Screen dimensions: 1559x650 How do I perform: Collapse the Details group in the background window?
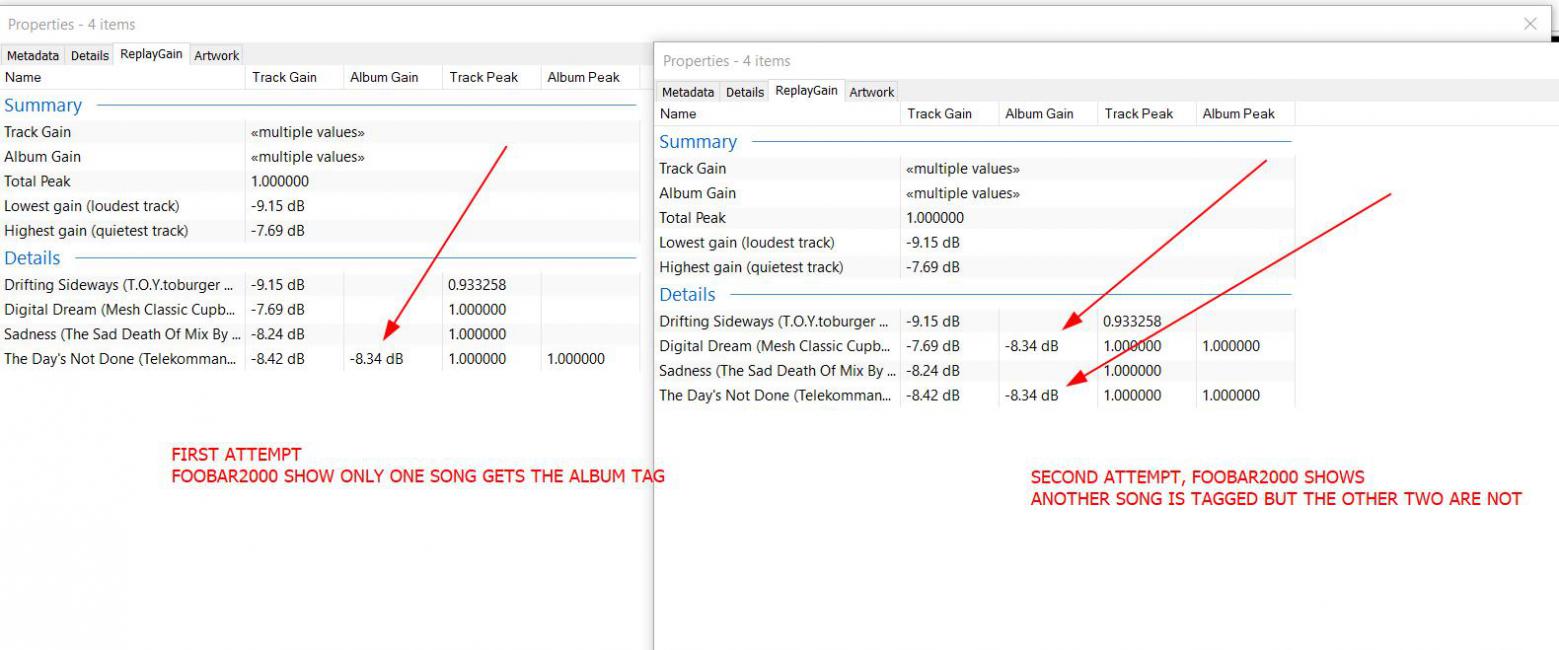tap(32, 258)
